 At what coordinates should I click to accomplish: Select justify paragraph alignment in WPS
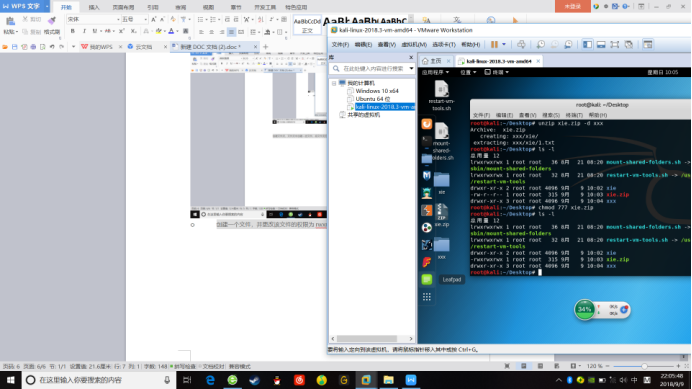click(x=231, y=32)
